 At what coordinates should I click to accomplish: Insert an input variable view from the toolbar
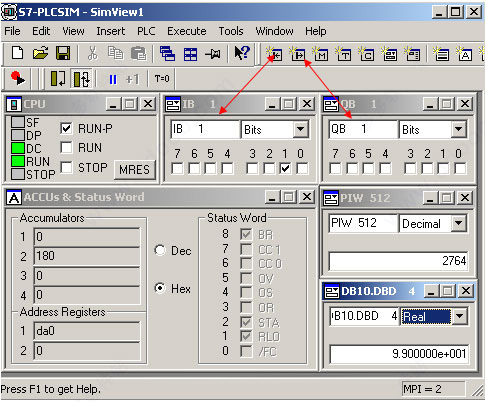click(x=274, y=54)
